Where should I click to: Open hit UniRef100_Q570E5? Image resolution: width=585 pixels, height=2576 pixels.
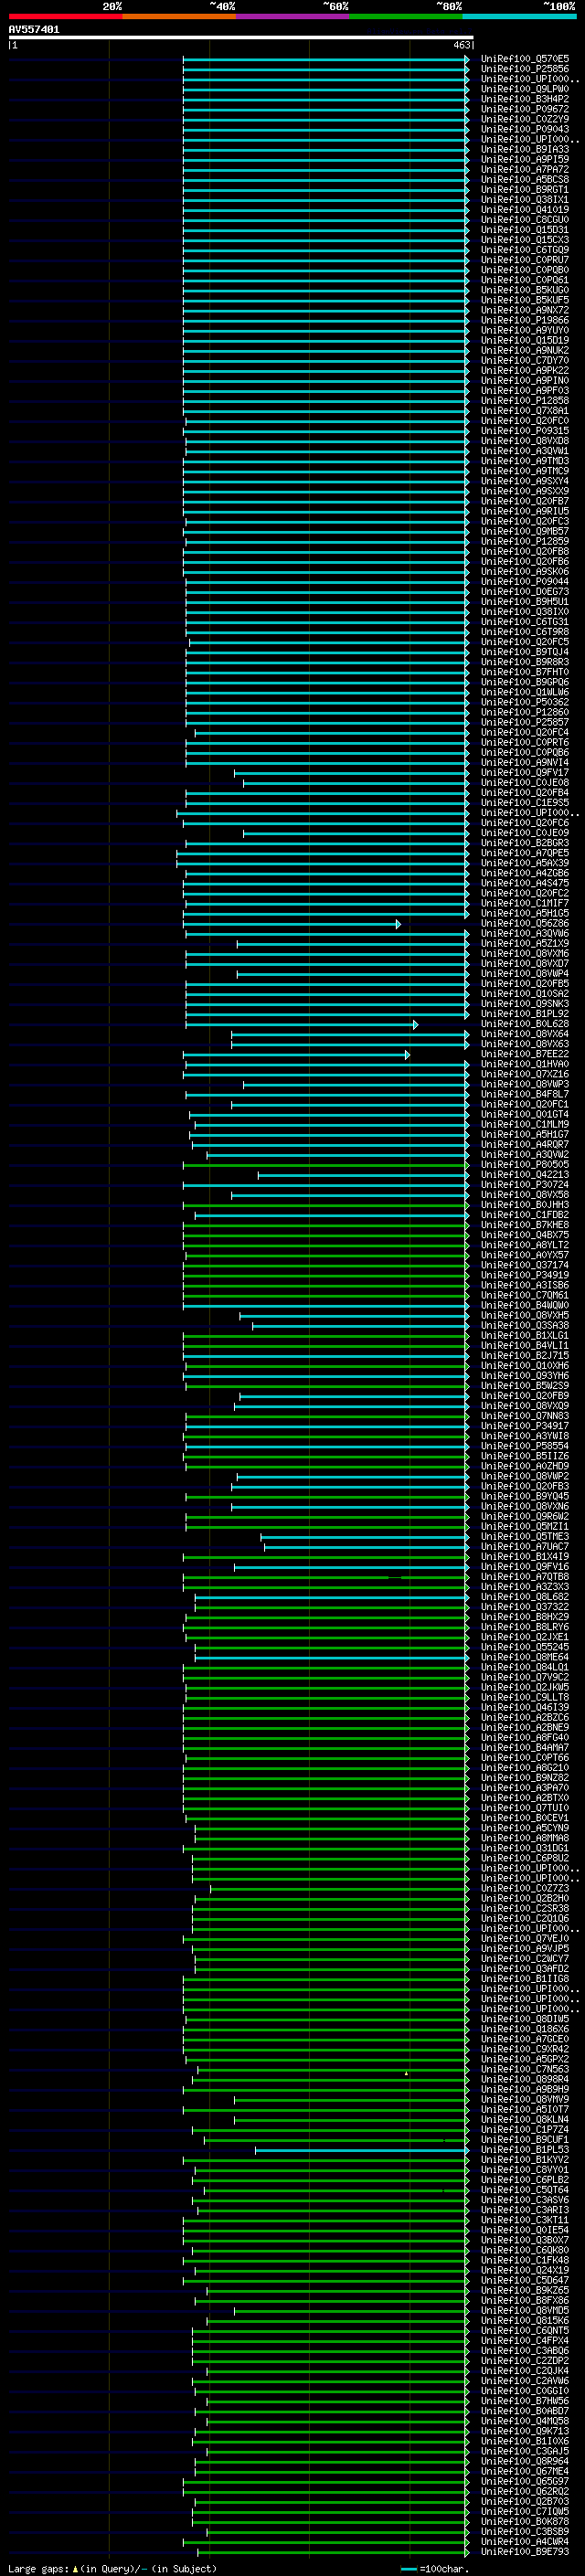(x=524, y=59)
